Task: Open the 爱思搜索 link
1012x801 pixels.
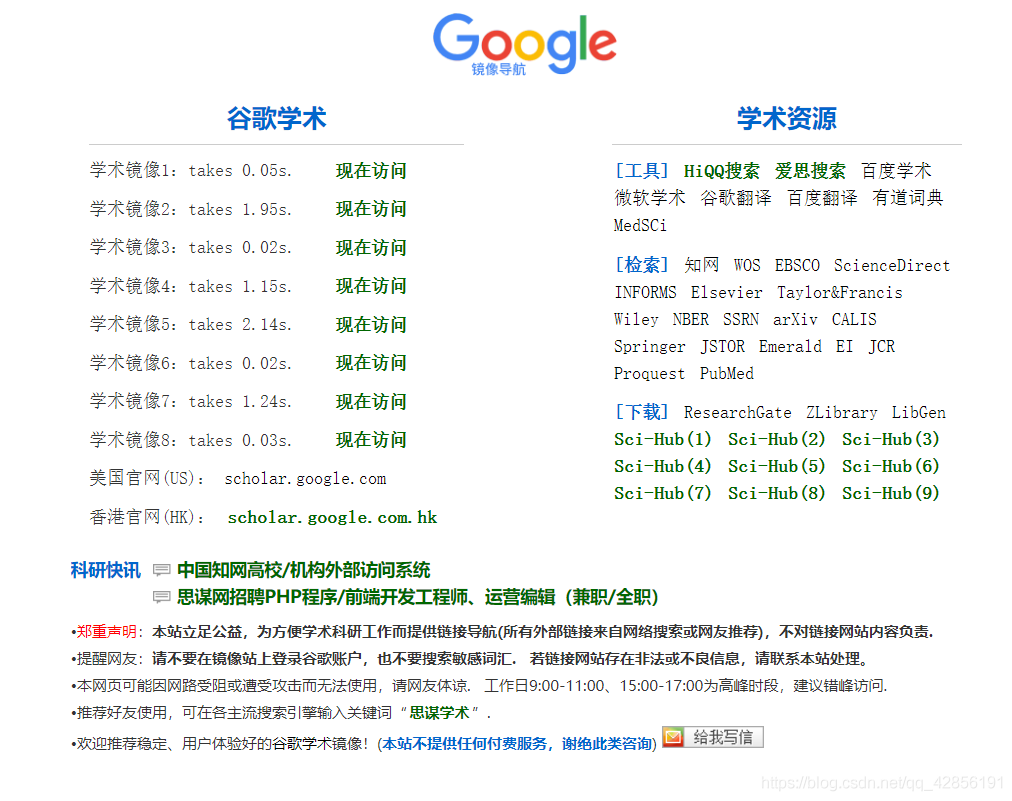Action: tap(810, 171)
